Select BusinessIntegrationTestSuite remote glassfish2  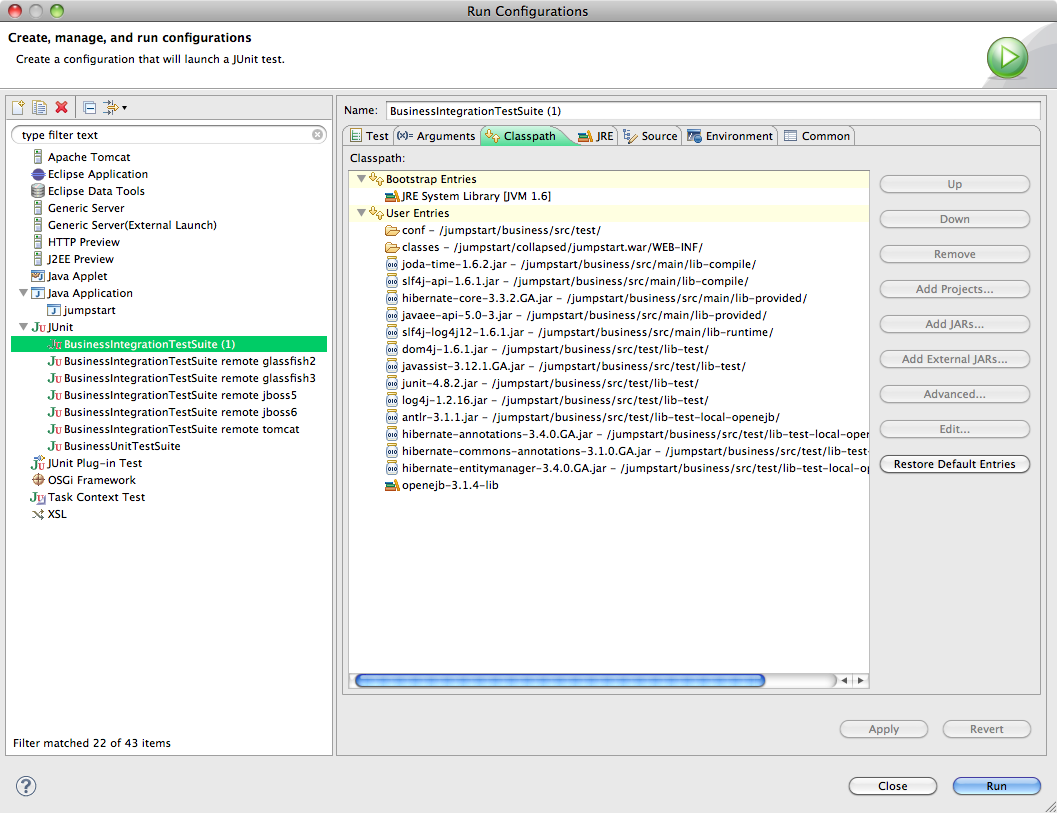tap(189, 361)
